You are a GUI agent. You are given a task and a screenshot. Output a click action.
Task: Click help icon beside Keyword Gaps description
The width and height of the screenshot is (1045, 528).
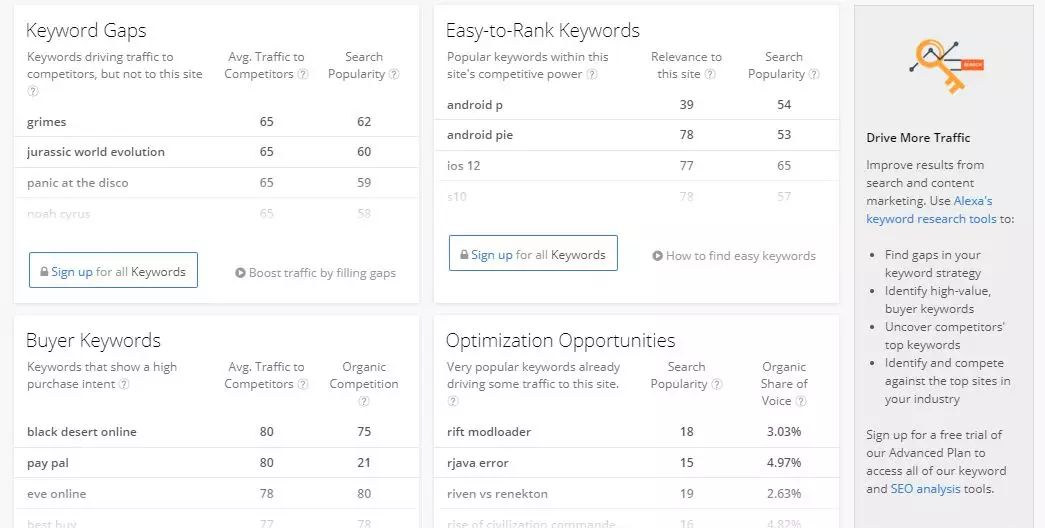33,91
